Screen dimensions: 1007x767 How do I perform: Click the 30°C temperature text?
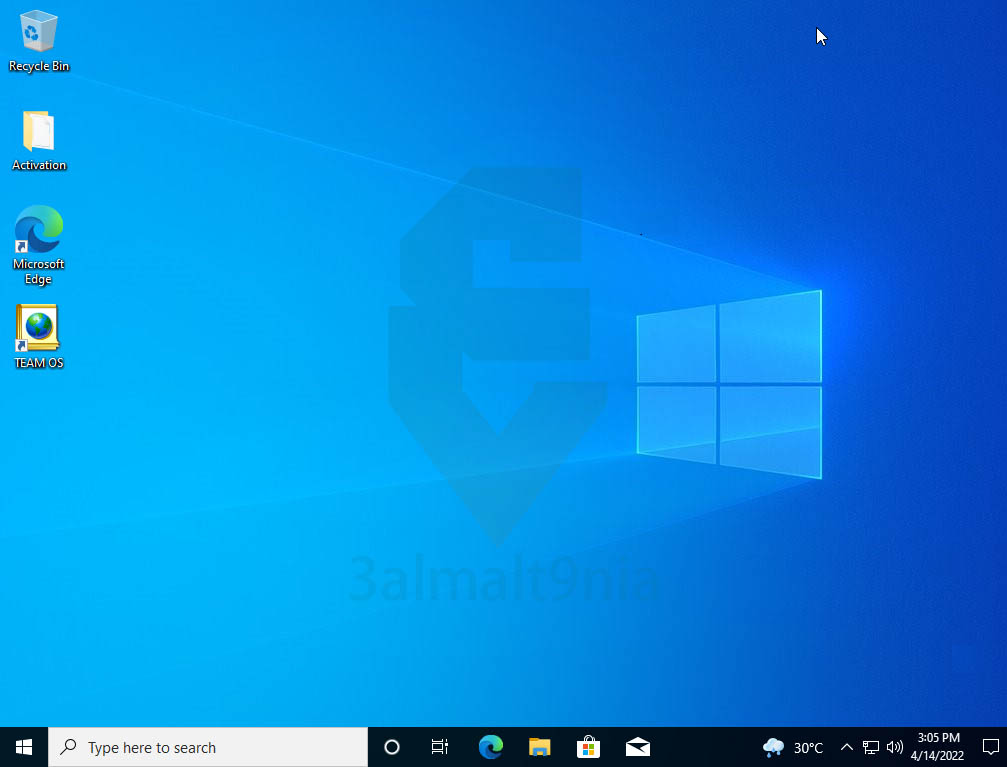tap(808, 748)
